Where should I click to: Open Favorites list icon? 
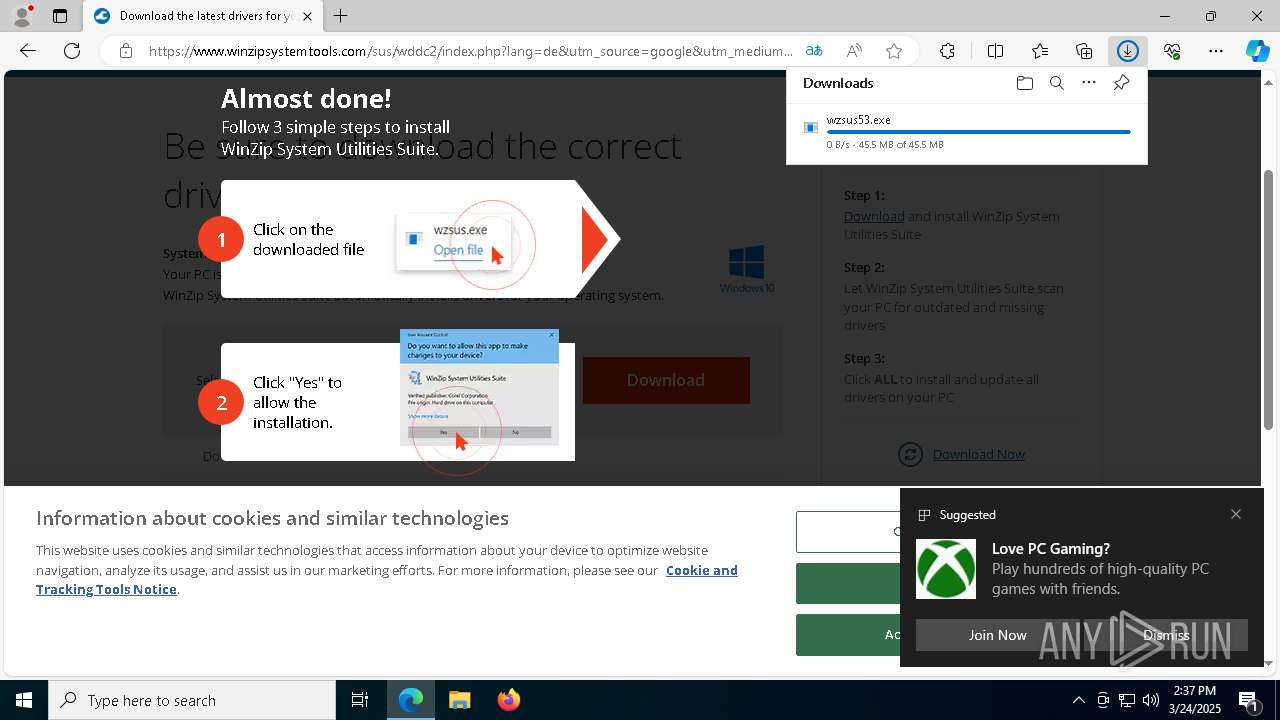[1040, 51]
